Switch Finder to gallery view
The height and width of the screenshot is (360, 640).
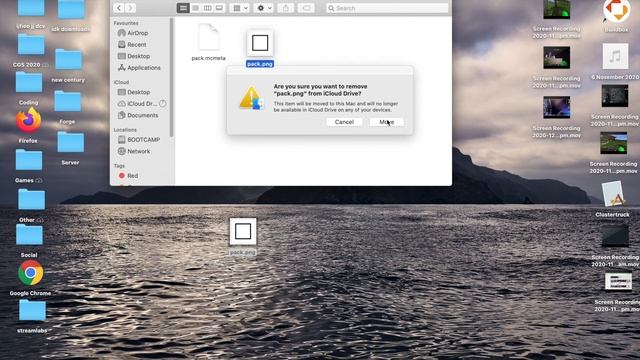click(219, 8)
